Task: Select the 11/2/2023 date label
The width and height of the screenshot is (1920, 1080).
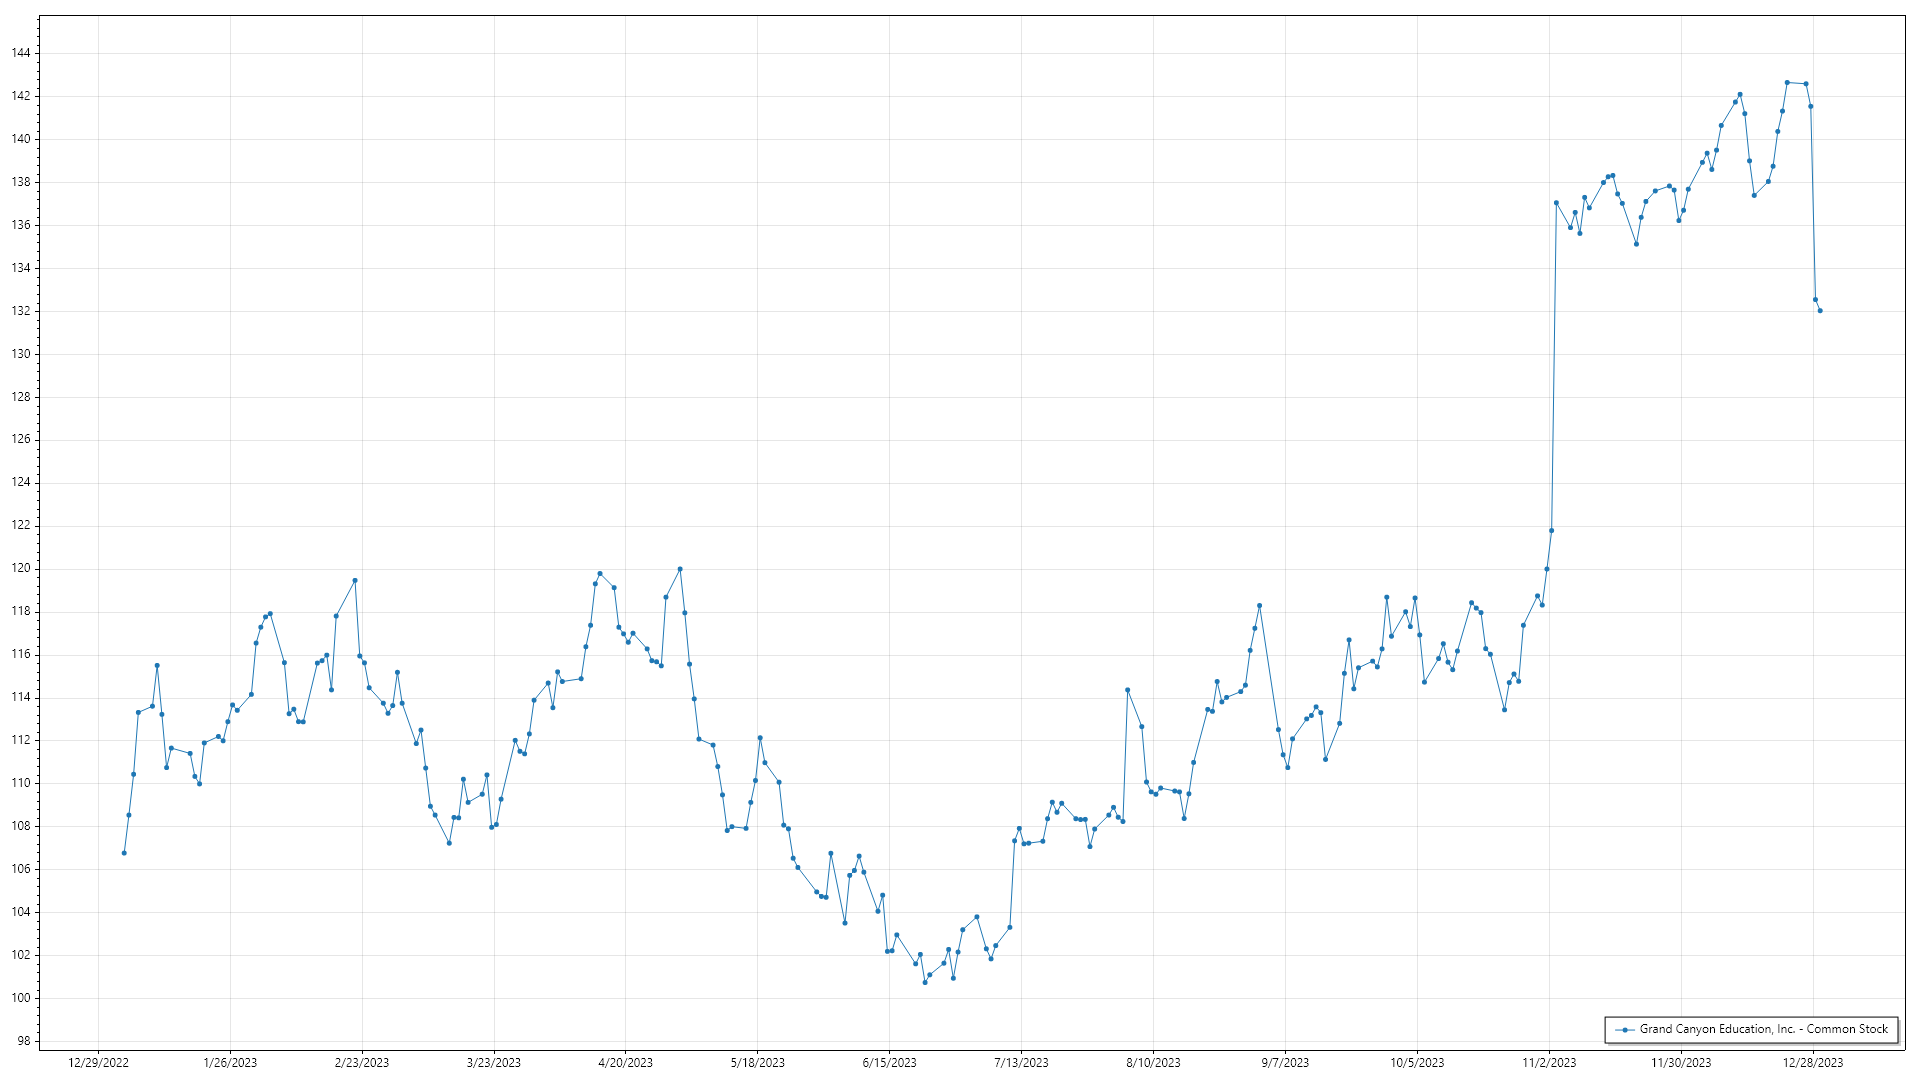Action: coord(1549,1063)
